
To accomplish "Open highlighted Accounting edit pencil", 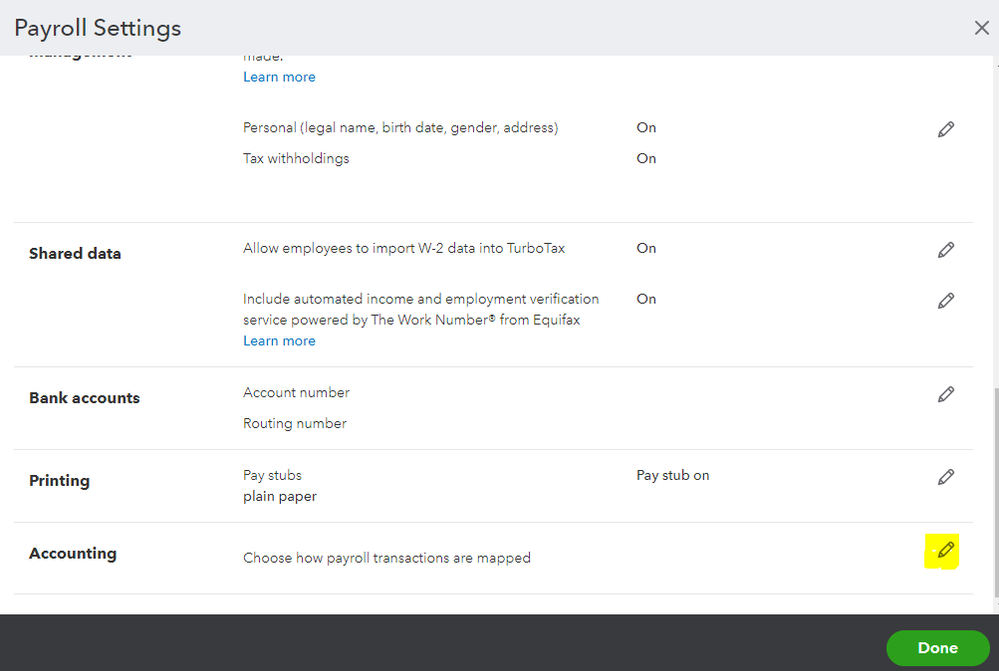I will [x=944, y=550].
